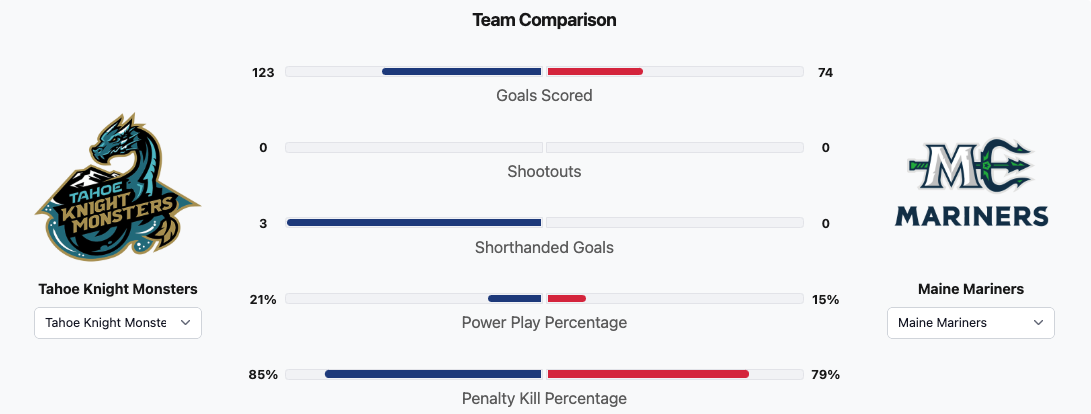Click the Tahoe Knight Monsters team name
1091x414 pixels.
click(118, 289)
